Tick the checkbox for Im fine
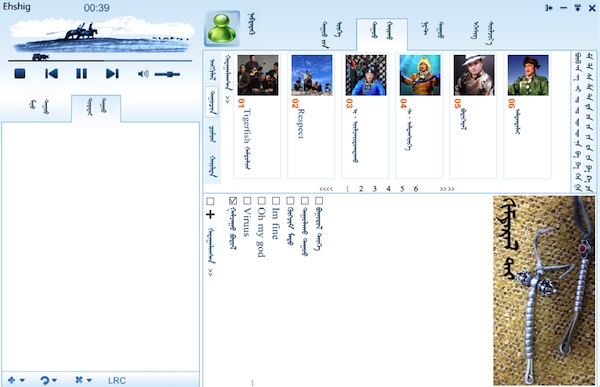The image size is (600, 387). pos(276,201)
